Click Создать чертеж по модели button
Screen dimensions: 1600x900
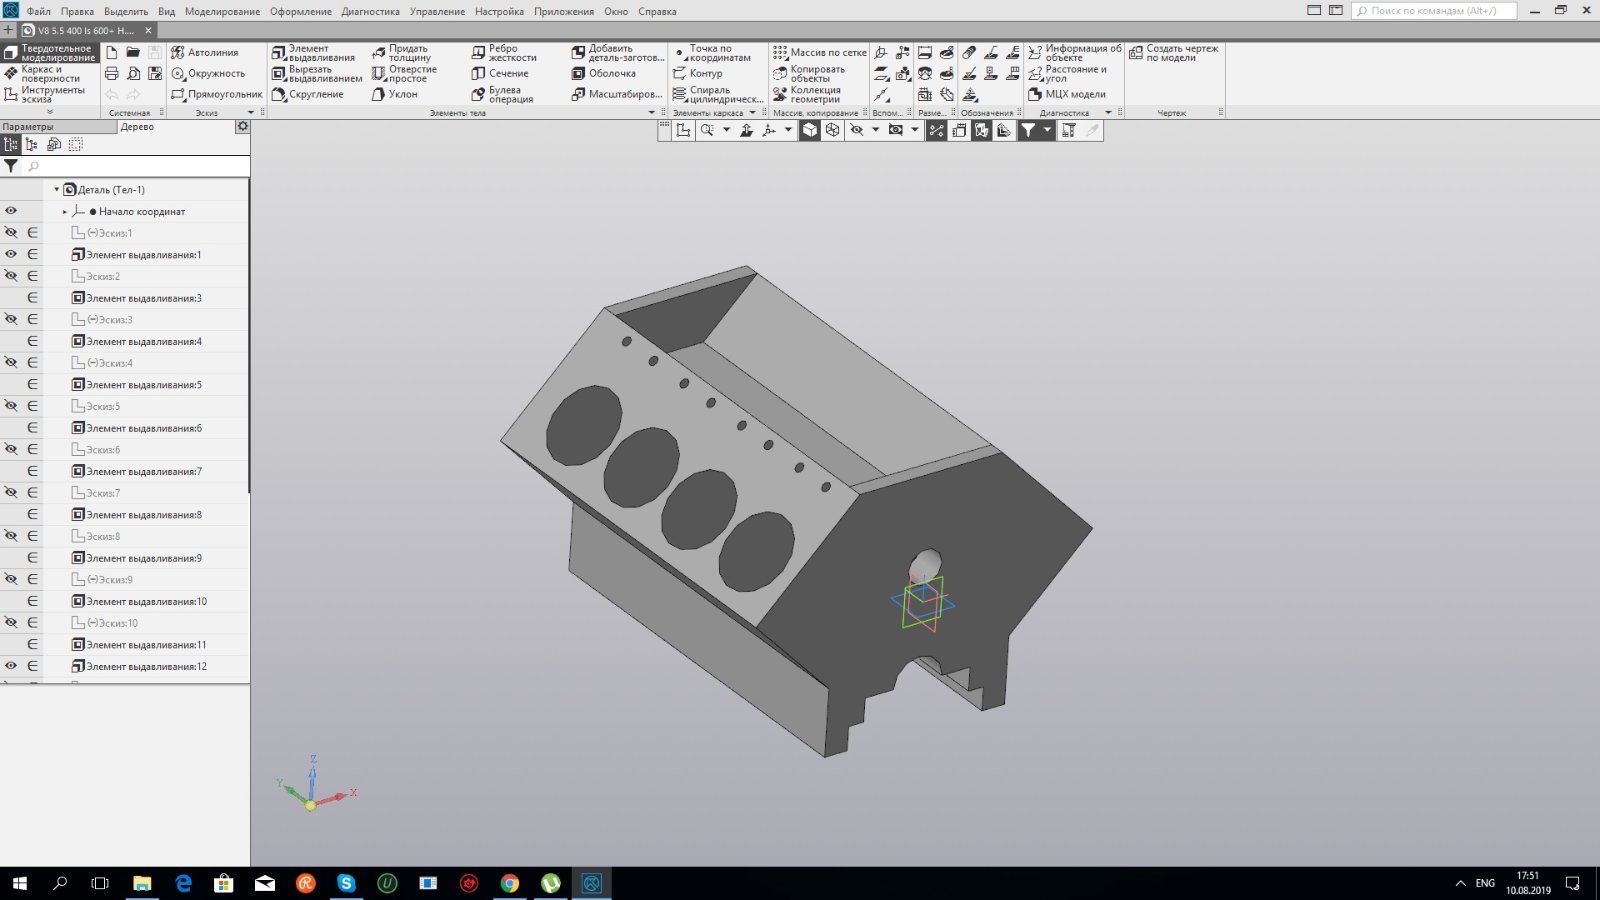click(x=1174, y=53)
